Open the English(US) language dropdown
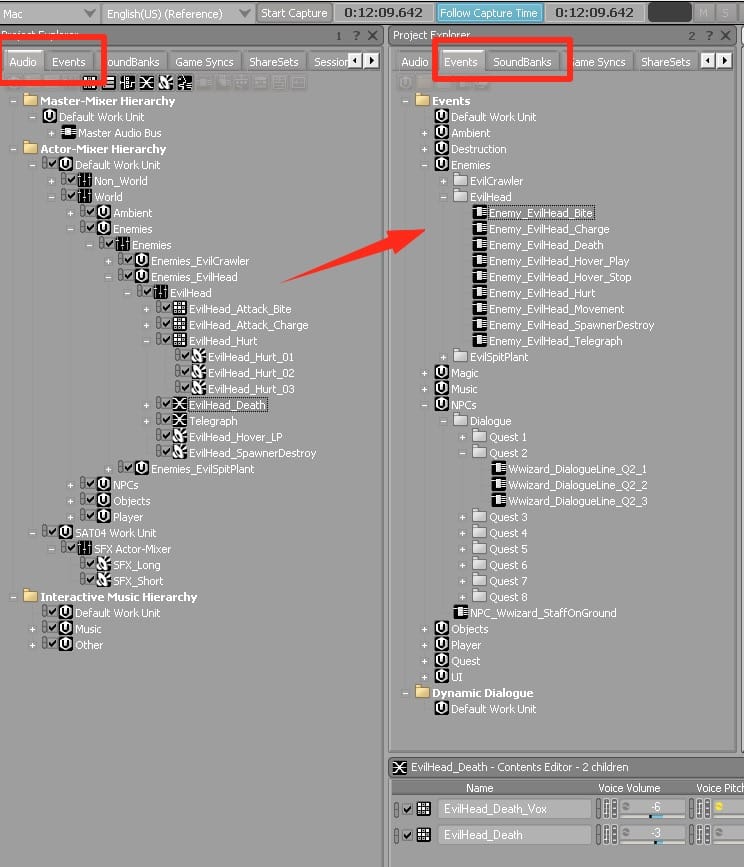This screenshot has width=744, height=867. pos(178,13)
